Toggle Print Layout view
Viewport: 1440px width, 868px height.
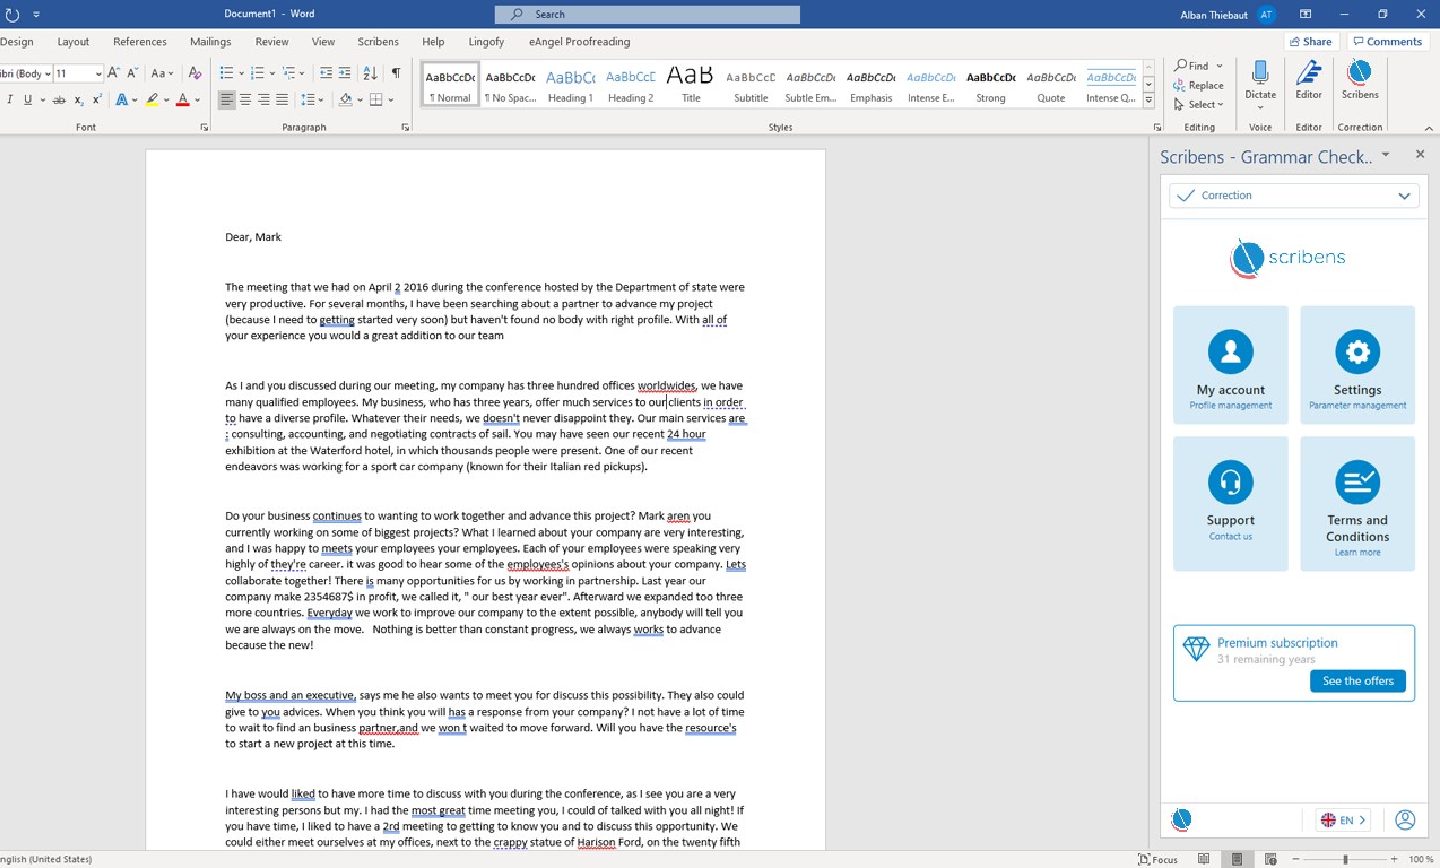point(1237,859)
